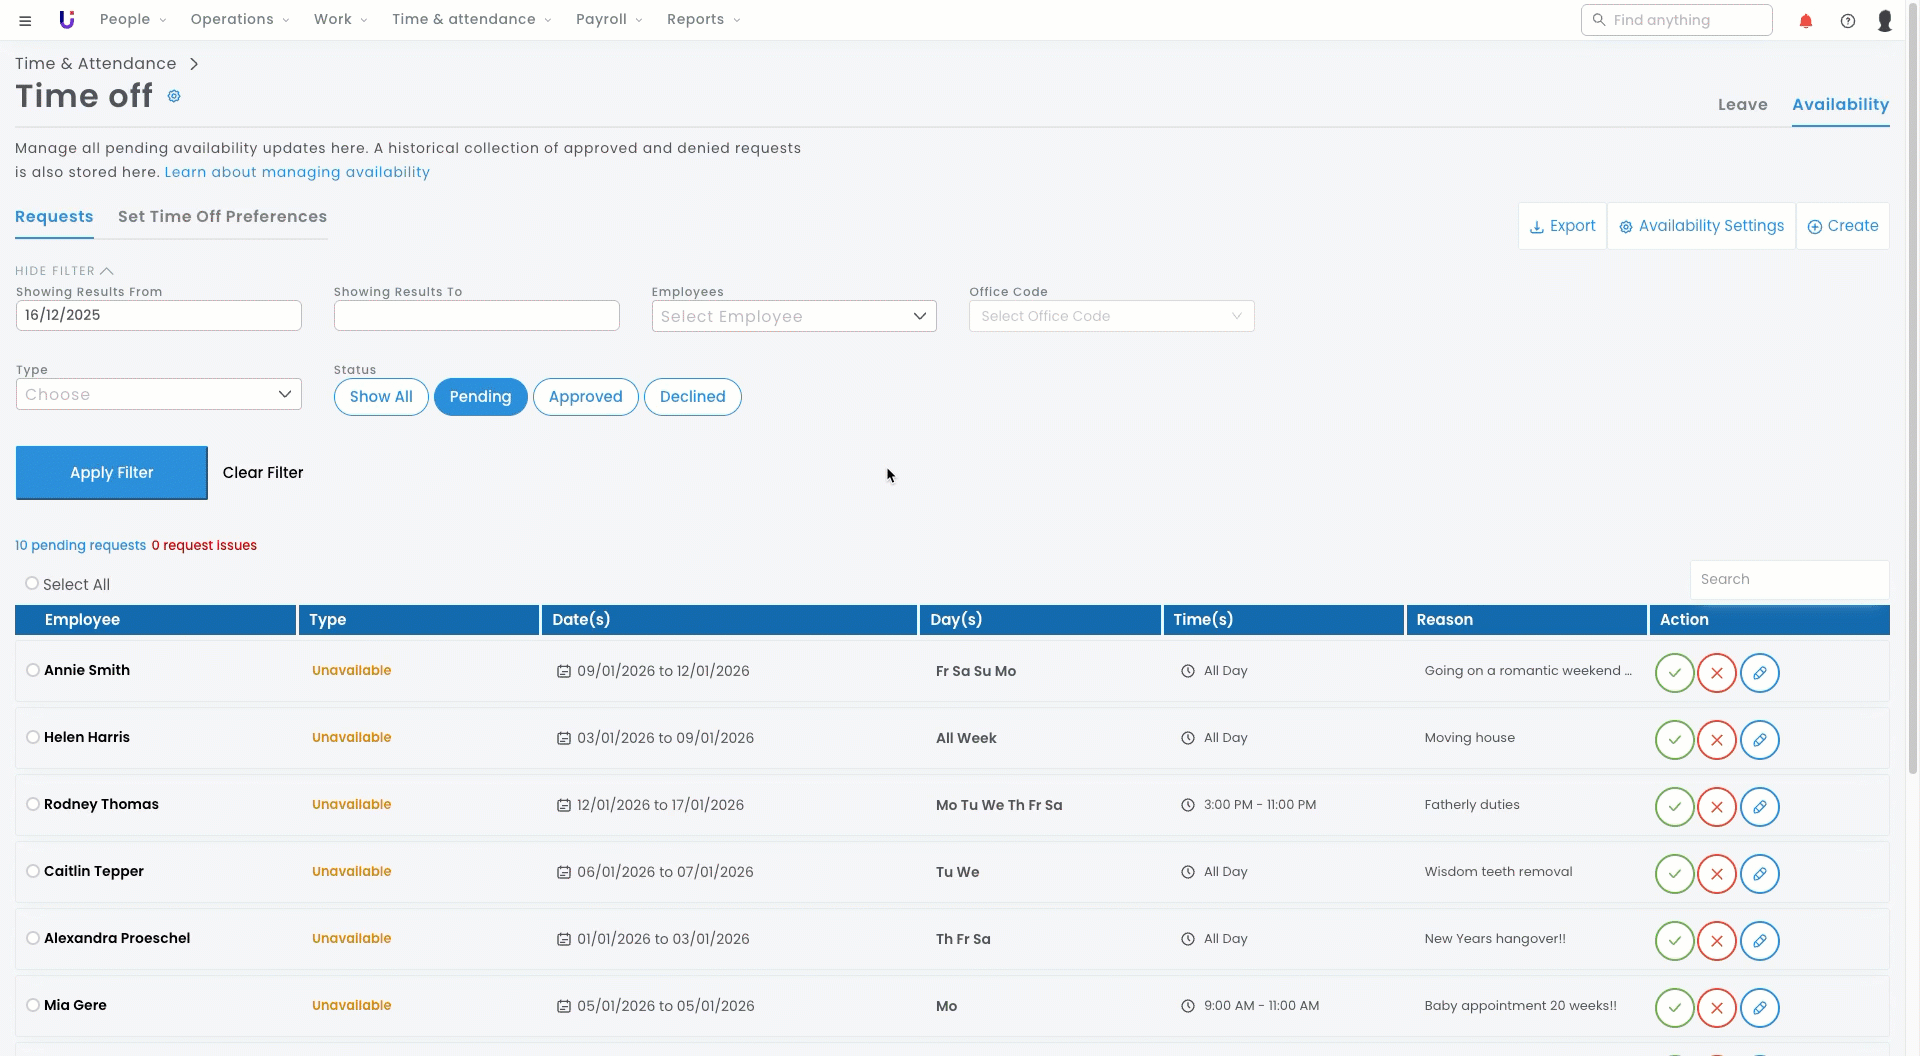Edit Rodney Thomas's request via pencil icon

point(1759,807)
